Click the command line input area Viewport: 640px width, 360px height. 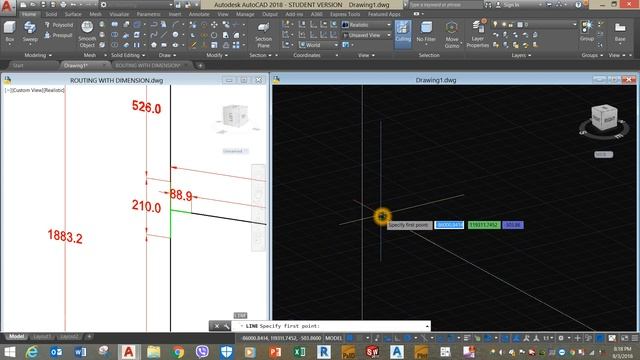(331, 326)
